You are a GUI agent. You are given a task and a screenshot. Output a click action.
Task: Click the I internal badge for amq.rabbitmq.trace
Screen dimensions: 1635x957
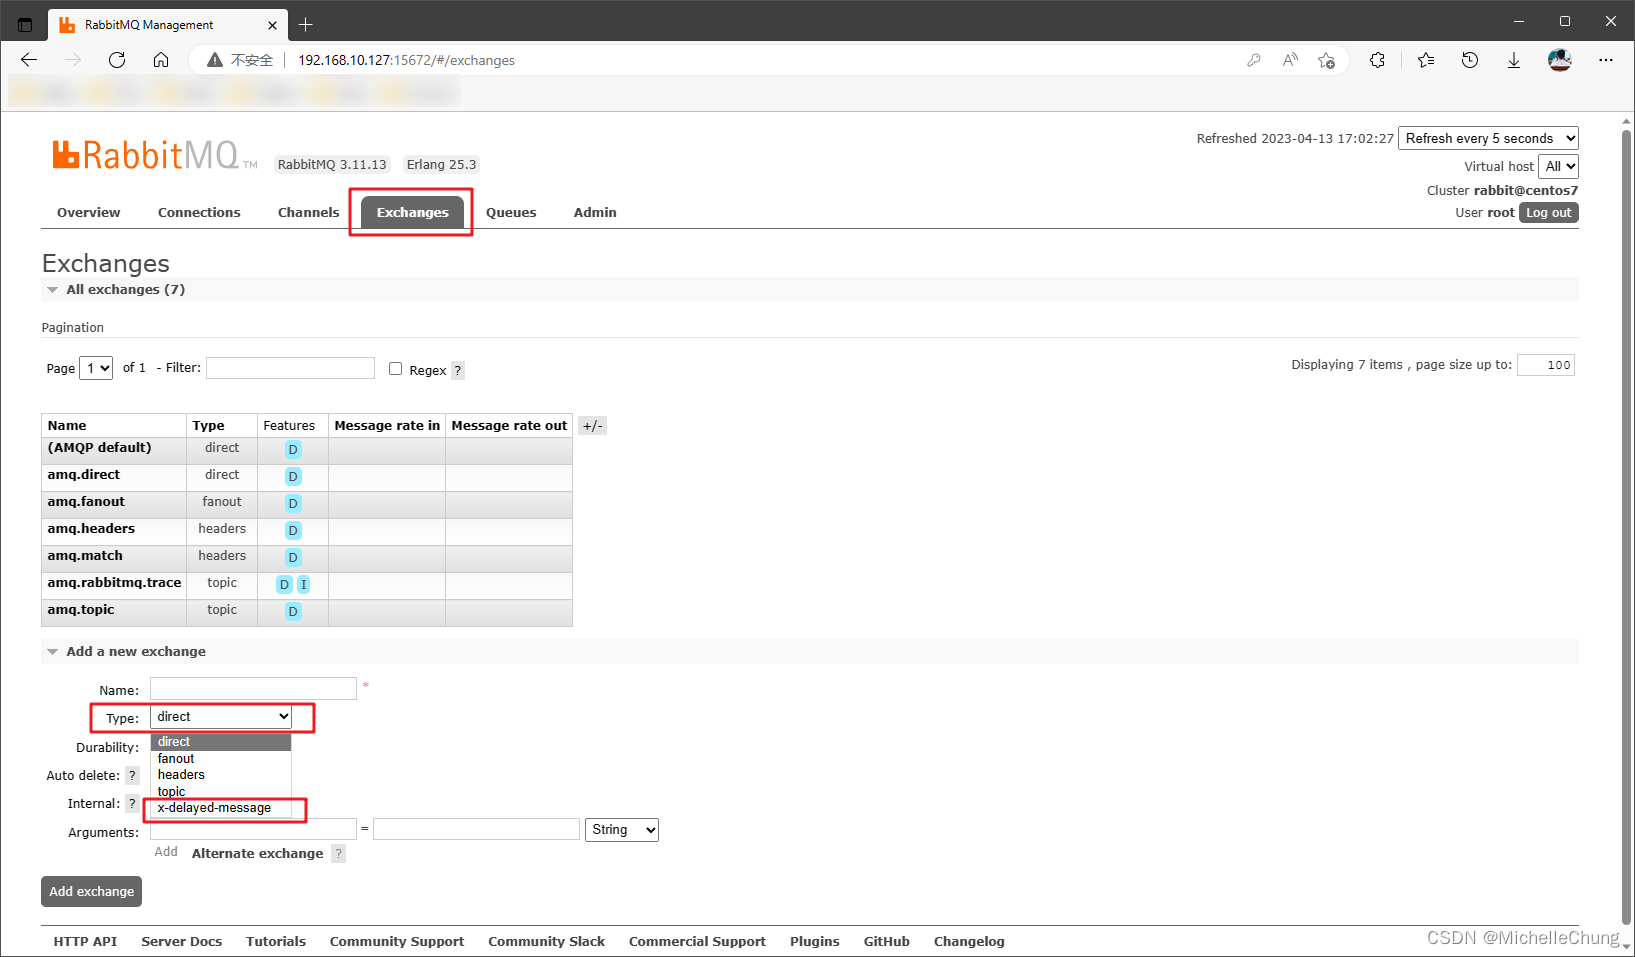point(303,585)
